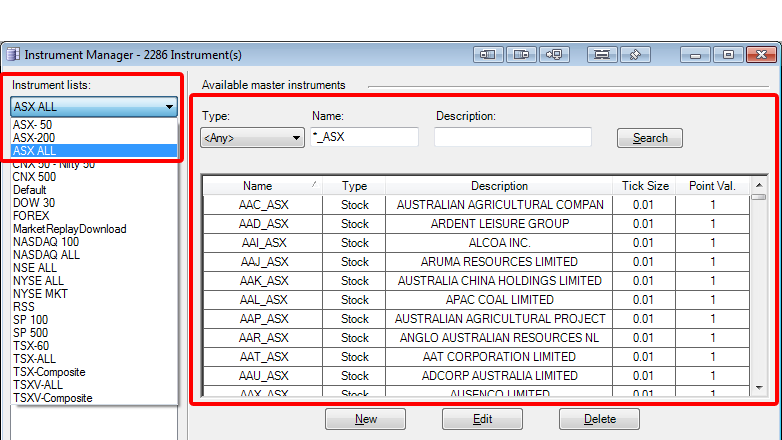Select highlighted ASX ALL list entry
Viewport: 782px width, 440px height.
click(x=94, y=151)
